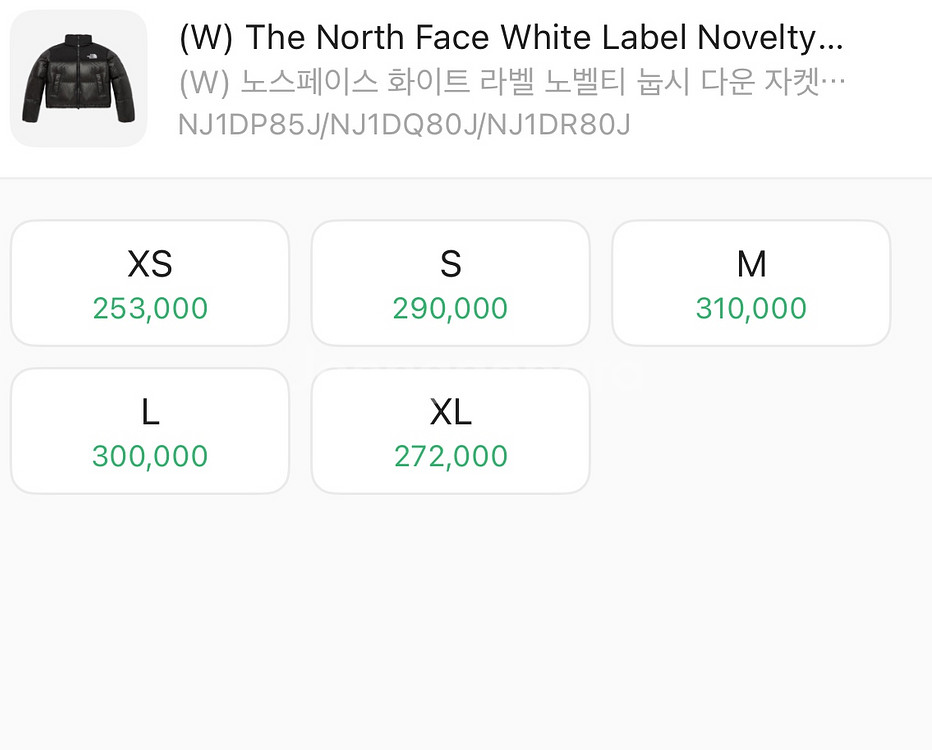Open The North Face White Label title
This screenshot has width=932, height=750.
(511, 38)
